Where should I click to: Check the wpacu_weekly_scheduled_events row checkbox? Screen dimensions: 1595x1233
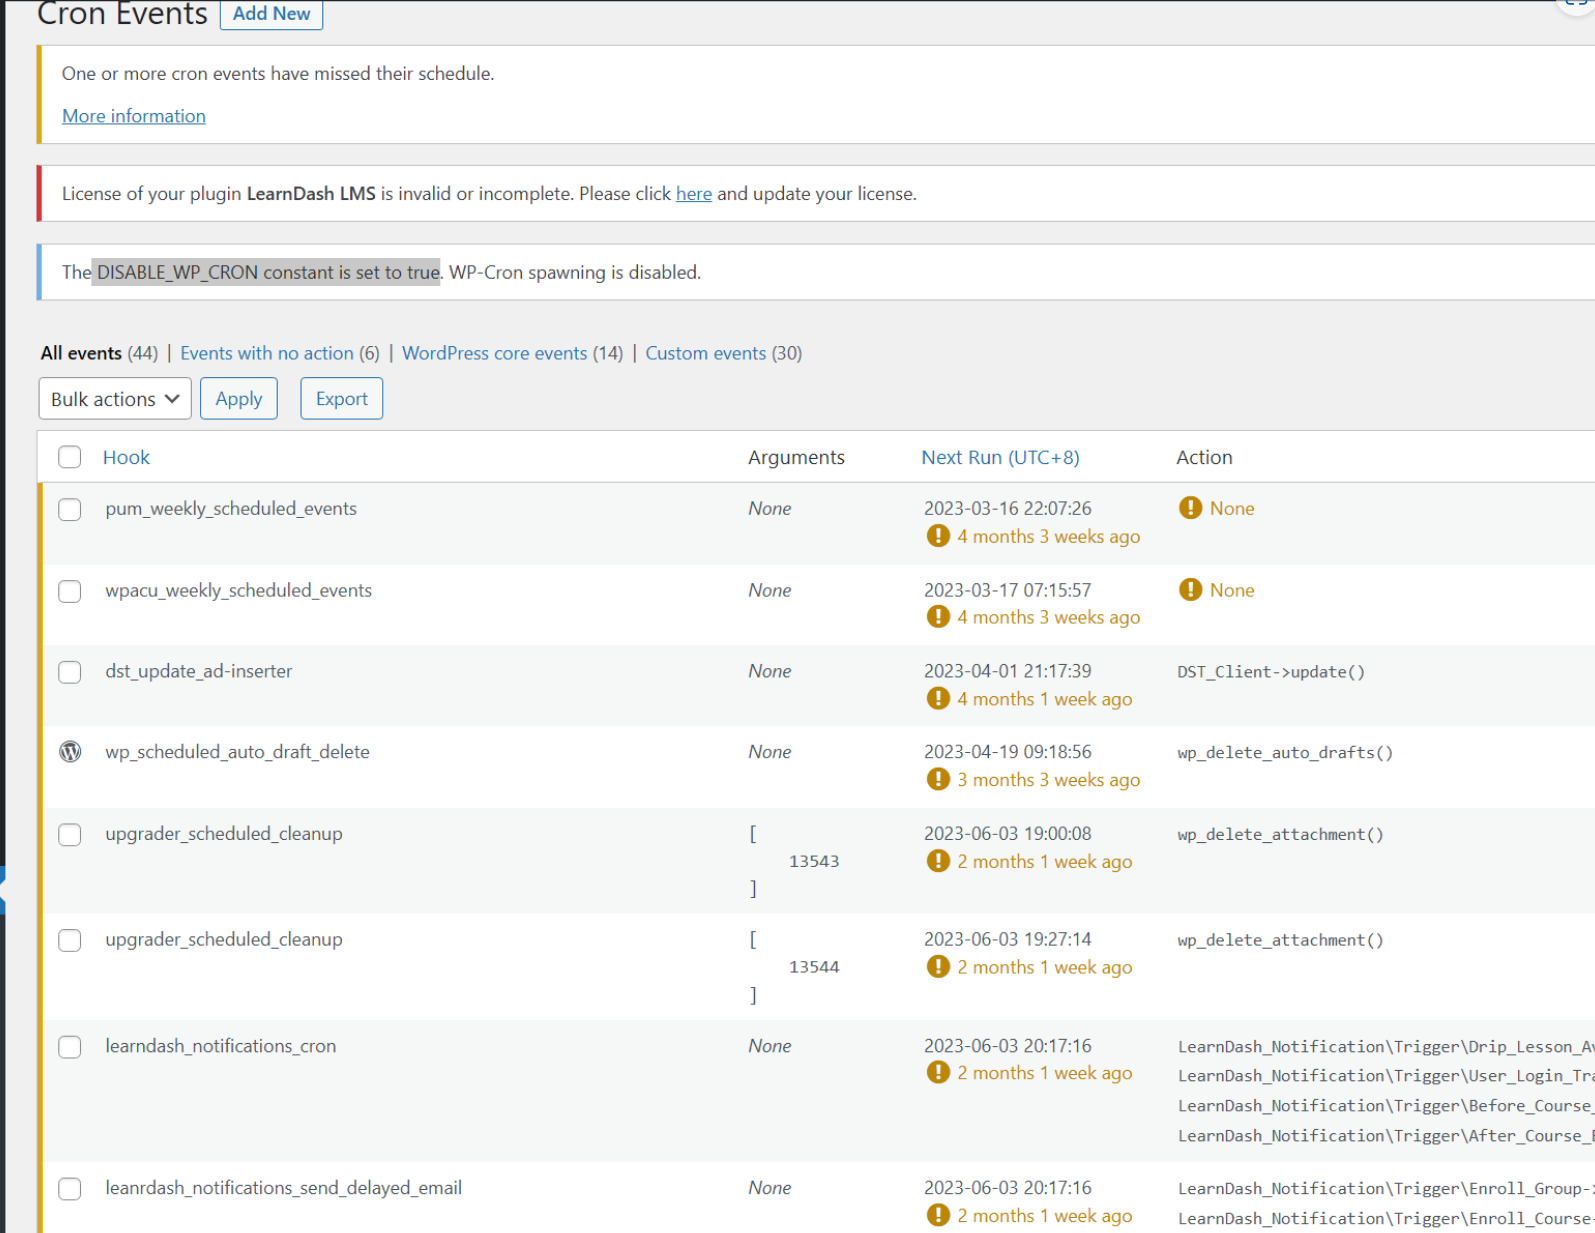tap(70, 591)
